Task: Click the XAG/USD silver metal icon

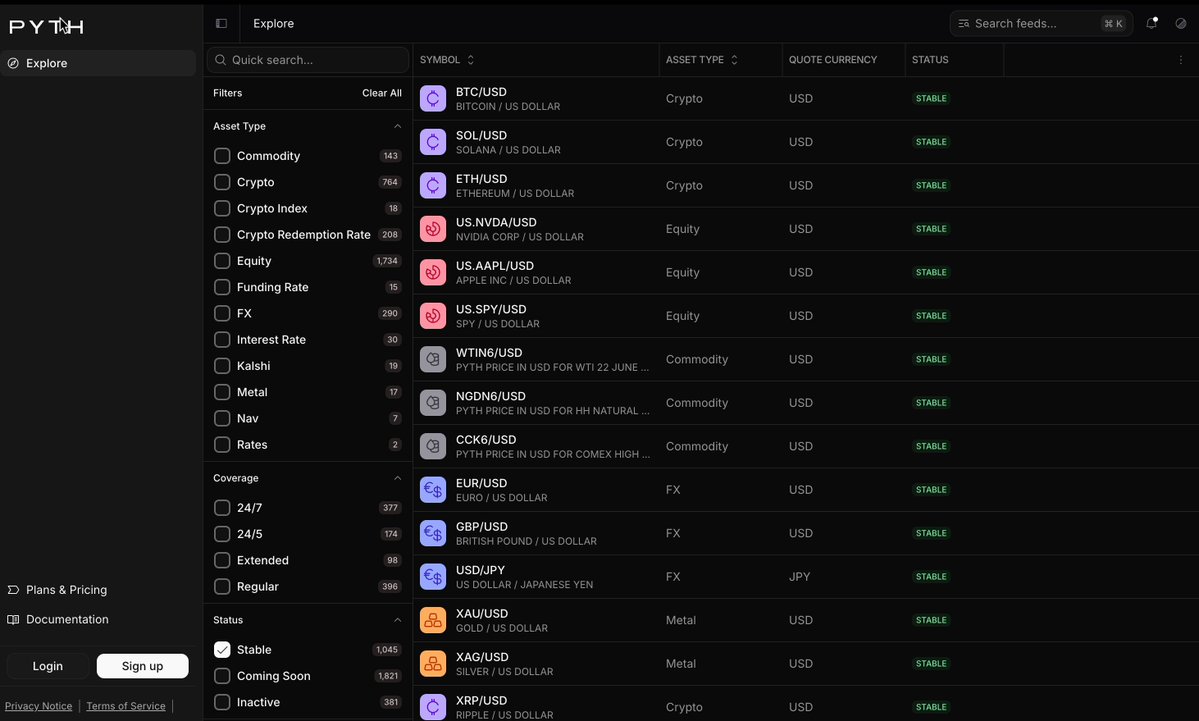Action: [x=433, y=664]
